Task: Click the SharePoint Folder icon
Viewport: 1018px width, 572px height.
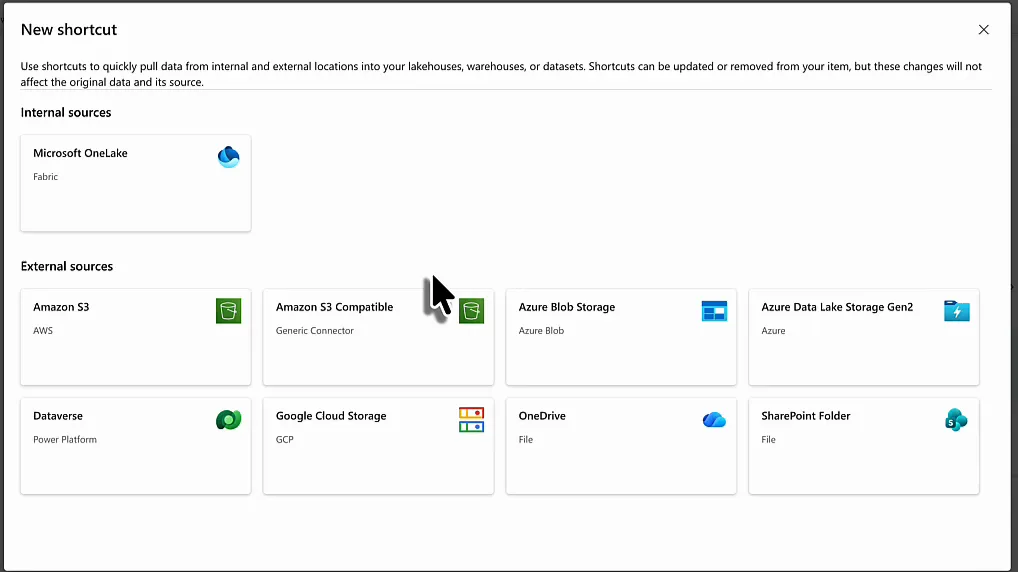Action: tap(956, 420)
